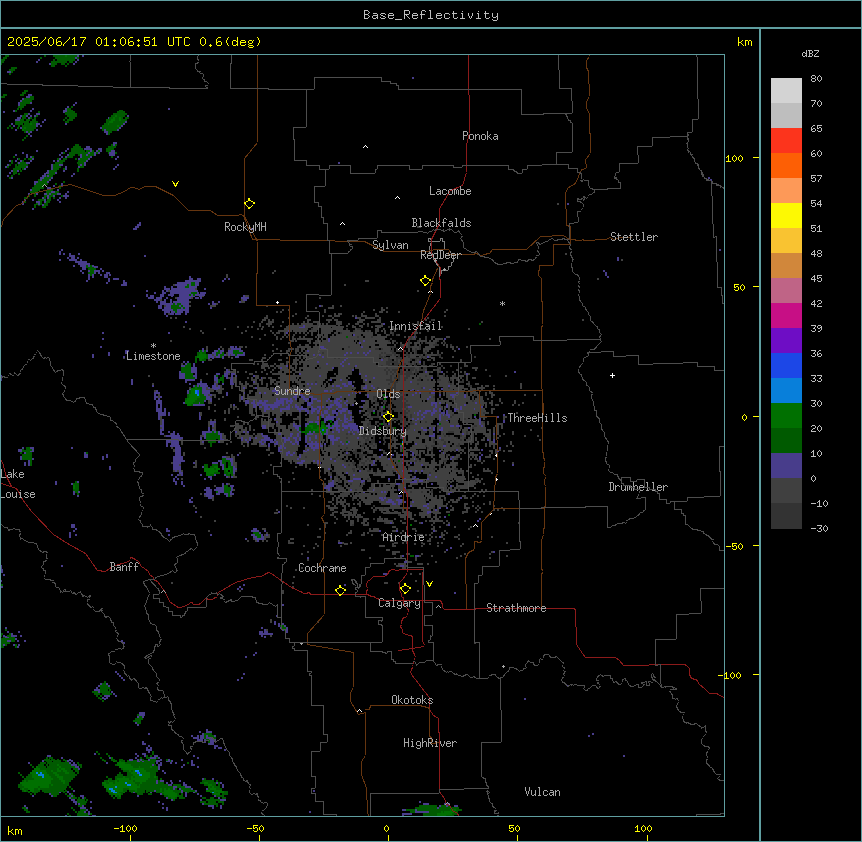Viewport: 862px width, 842px height.
Task: Select the ThreeHills label
Action: tap(537, 418)
